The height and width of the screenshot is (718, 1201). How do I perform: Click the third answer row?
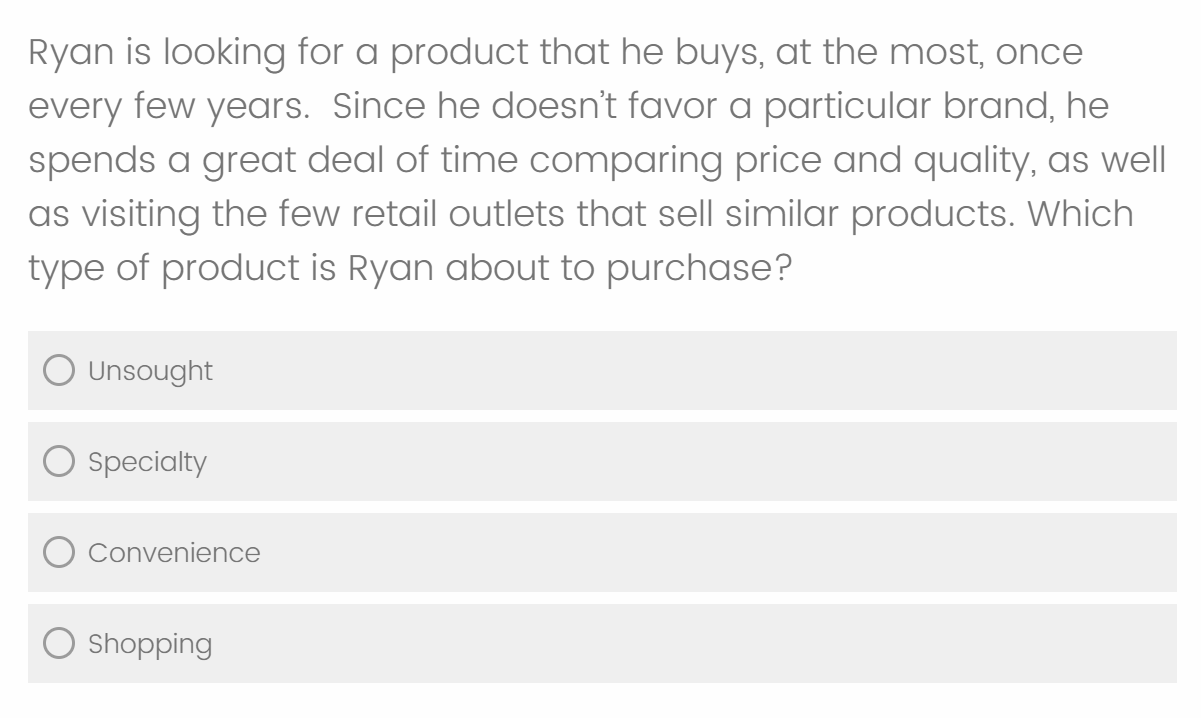tap(600, 552)
